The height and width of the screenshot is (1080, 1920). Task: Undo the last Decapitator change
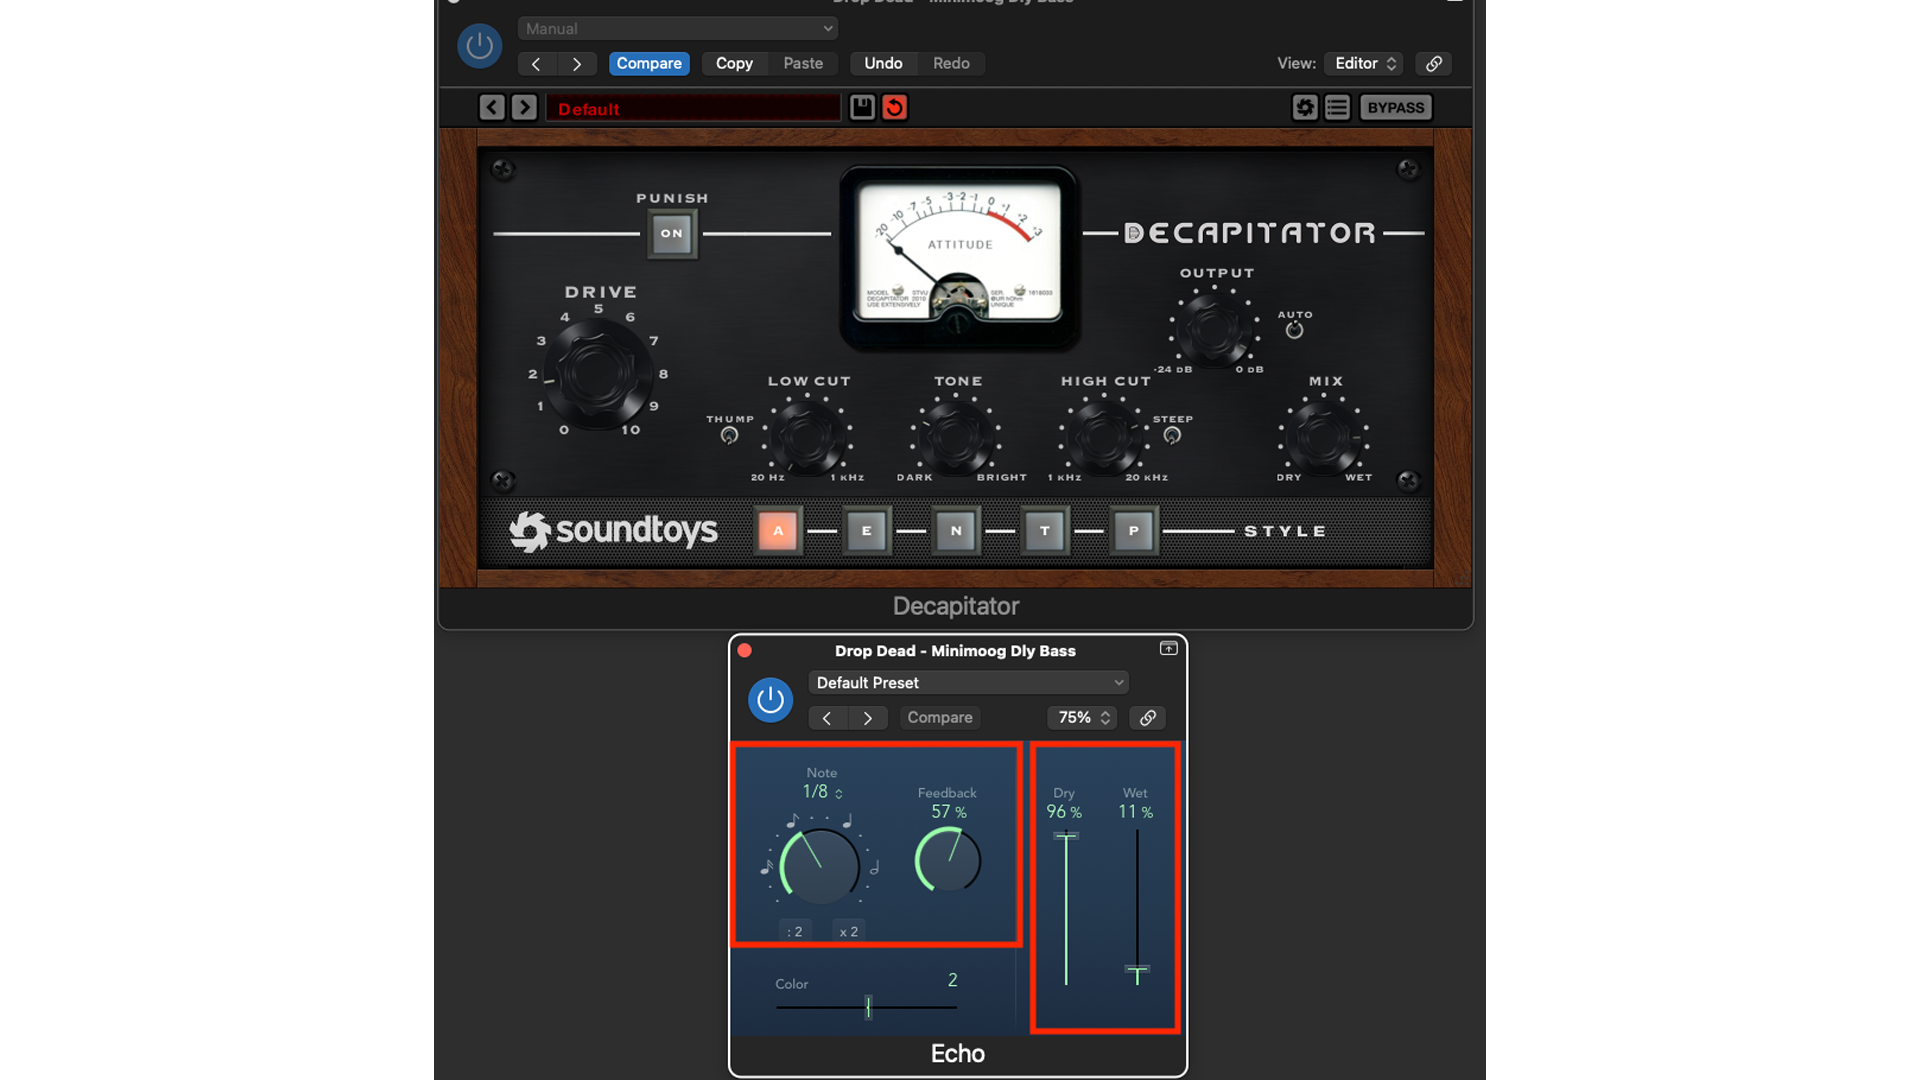point(883,64)
